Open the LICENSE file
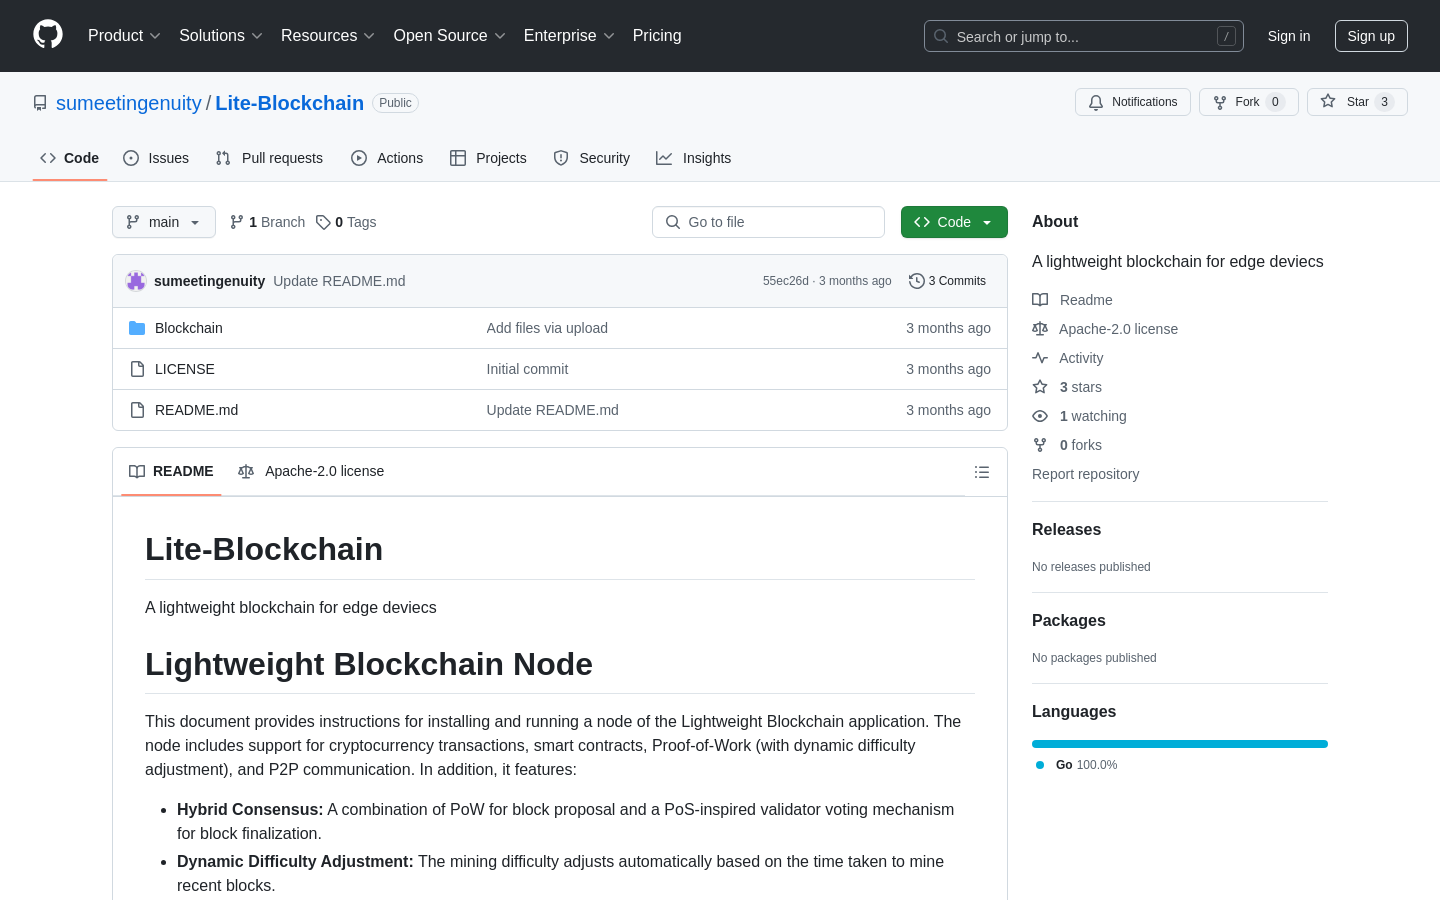The height and width of the screenshot is (900, 1440). tap(185, 369)
